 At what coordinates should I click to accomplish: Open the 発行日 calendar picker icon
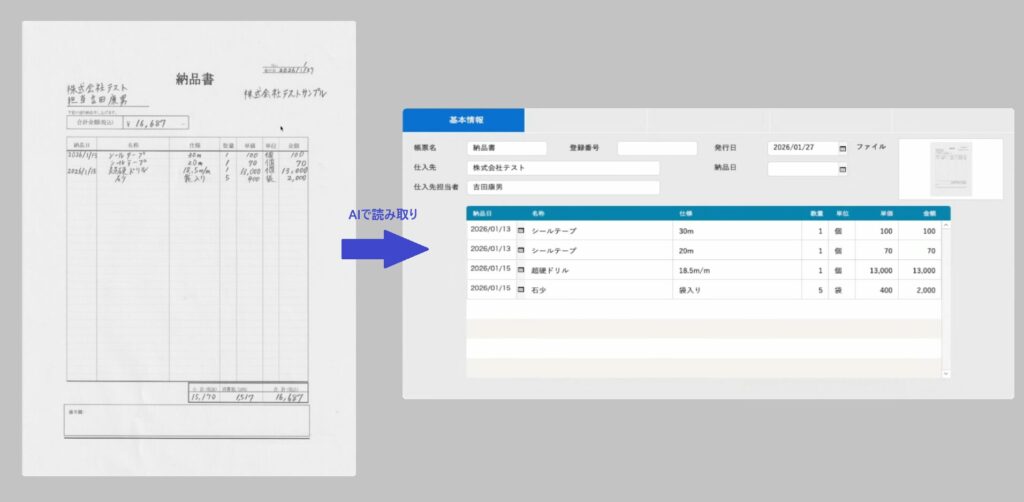tap(842, 148)
